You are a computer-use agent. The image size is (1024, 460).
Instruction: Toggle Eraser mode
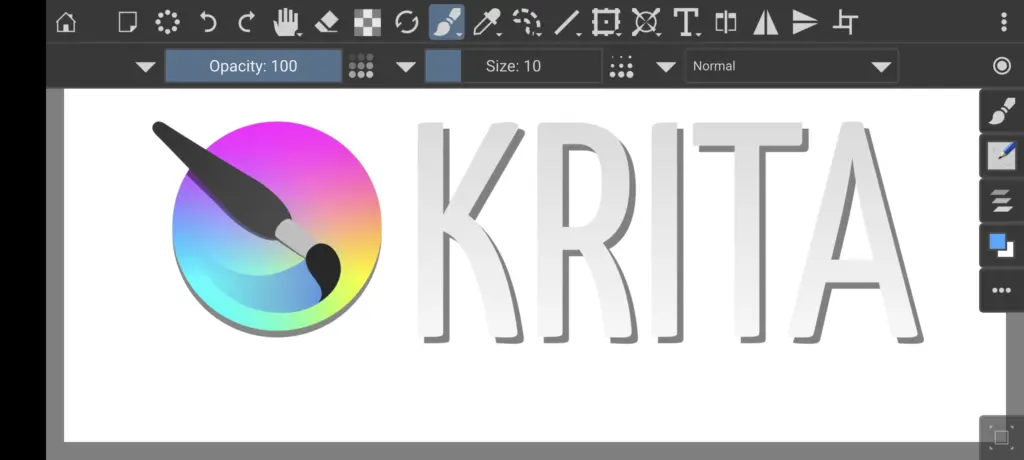click(327, 22)
